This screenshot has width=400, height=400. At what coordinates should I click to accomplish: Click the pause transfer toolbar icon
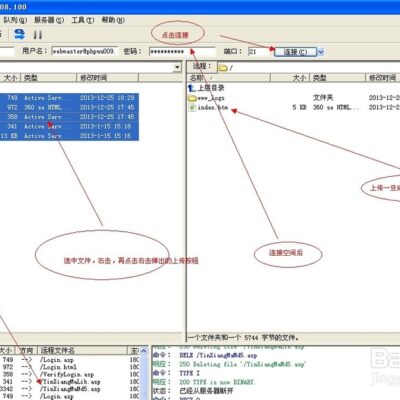click(x=38, y=35)
